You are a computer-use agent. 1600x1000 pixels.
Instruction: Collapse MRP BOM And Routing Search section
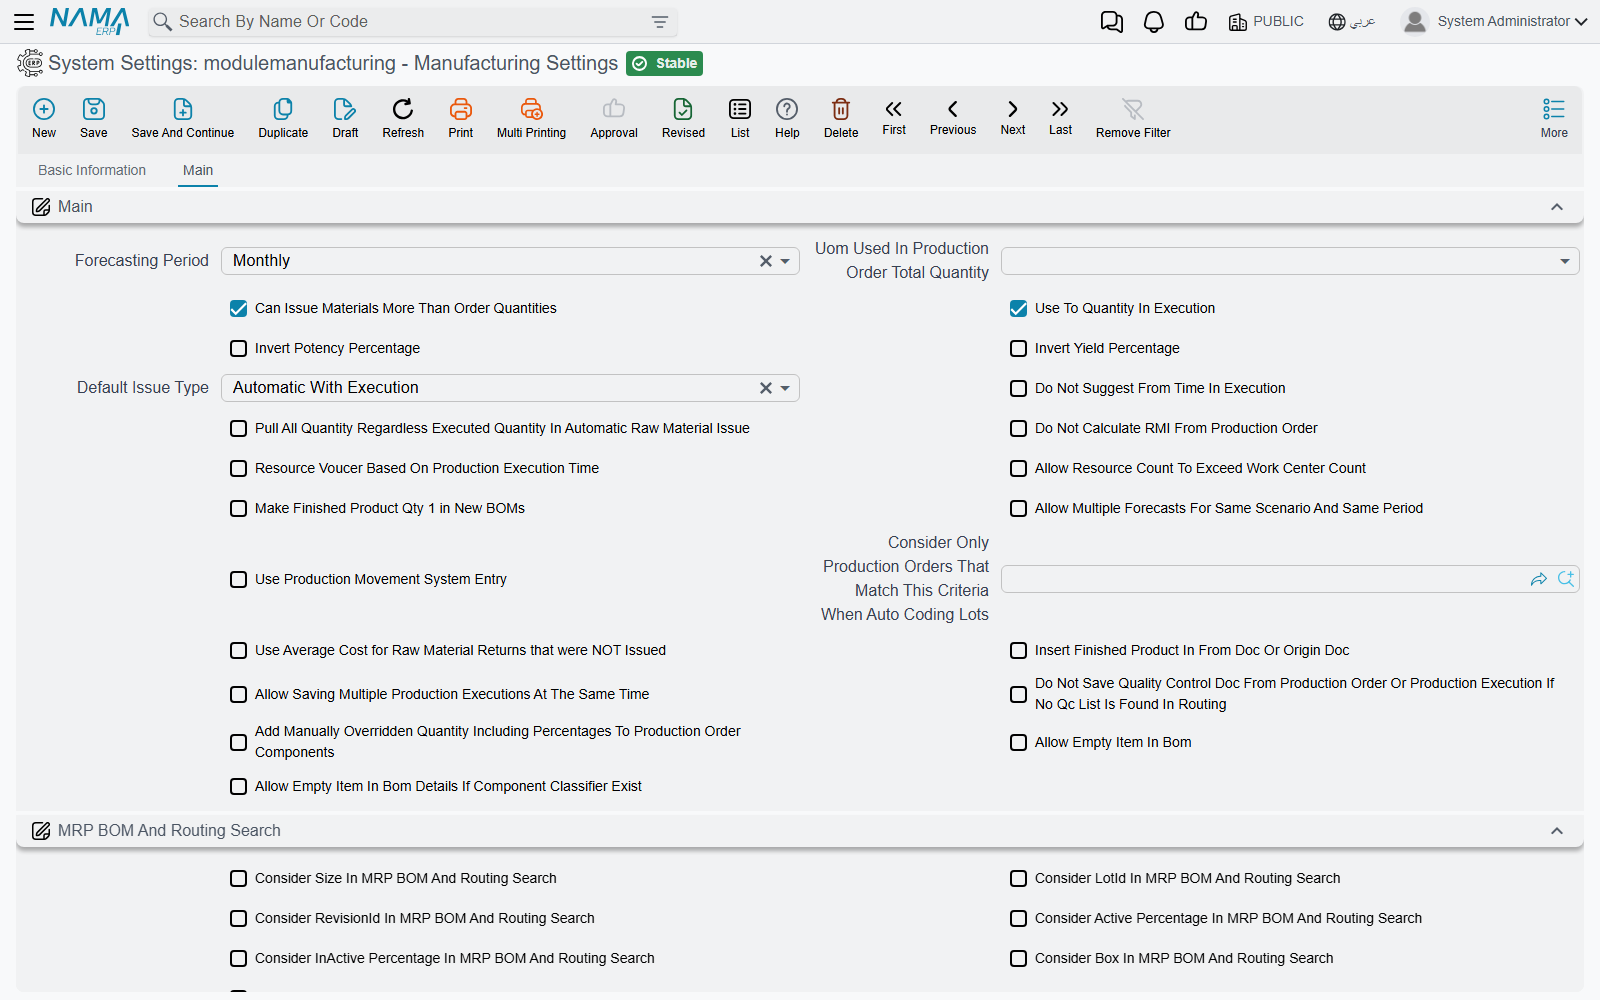click(1557, 831)
